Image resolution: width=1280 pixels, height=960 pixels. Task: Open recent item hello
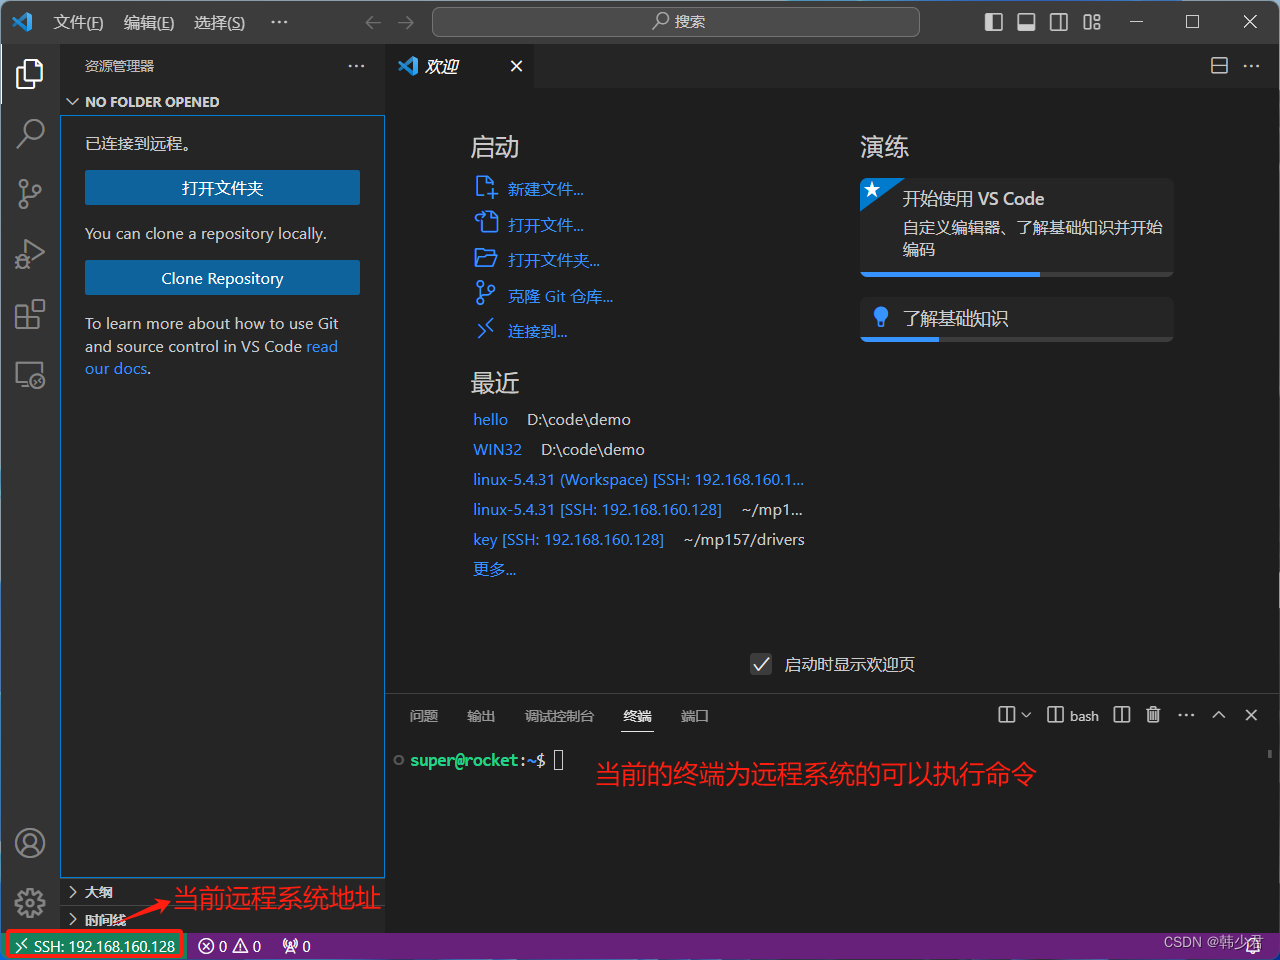[x=490, y=419]
